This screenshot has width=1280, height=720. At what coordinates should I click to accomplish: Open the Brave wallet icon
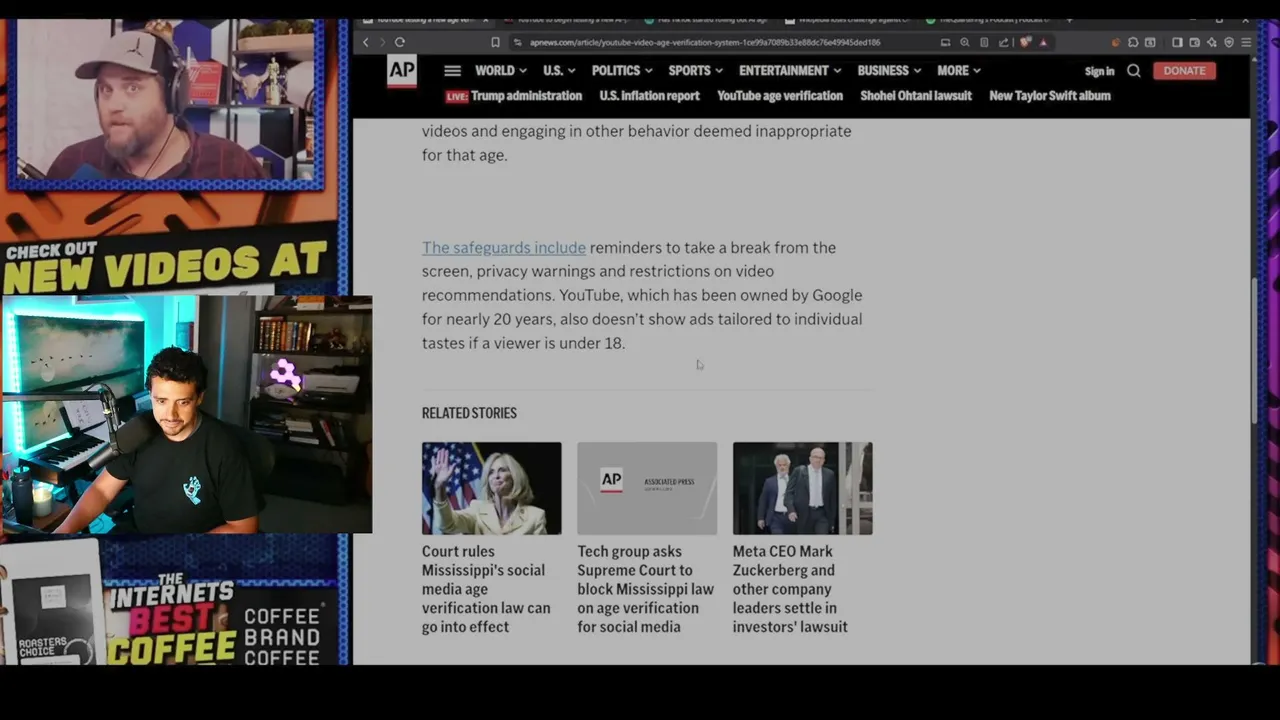1194,42
